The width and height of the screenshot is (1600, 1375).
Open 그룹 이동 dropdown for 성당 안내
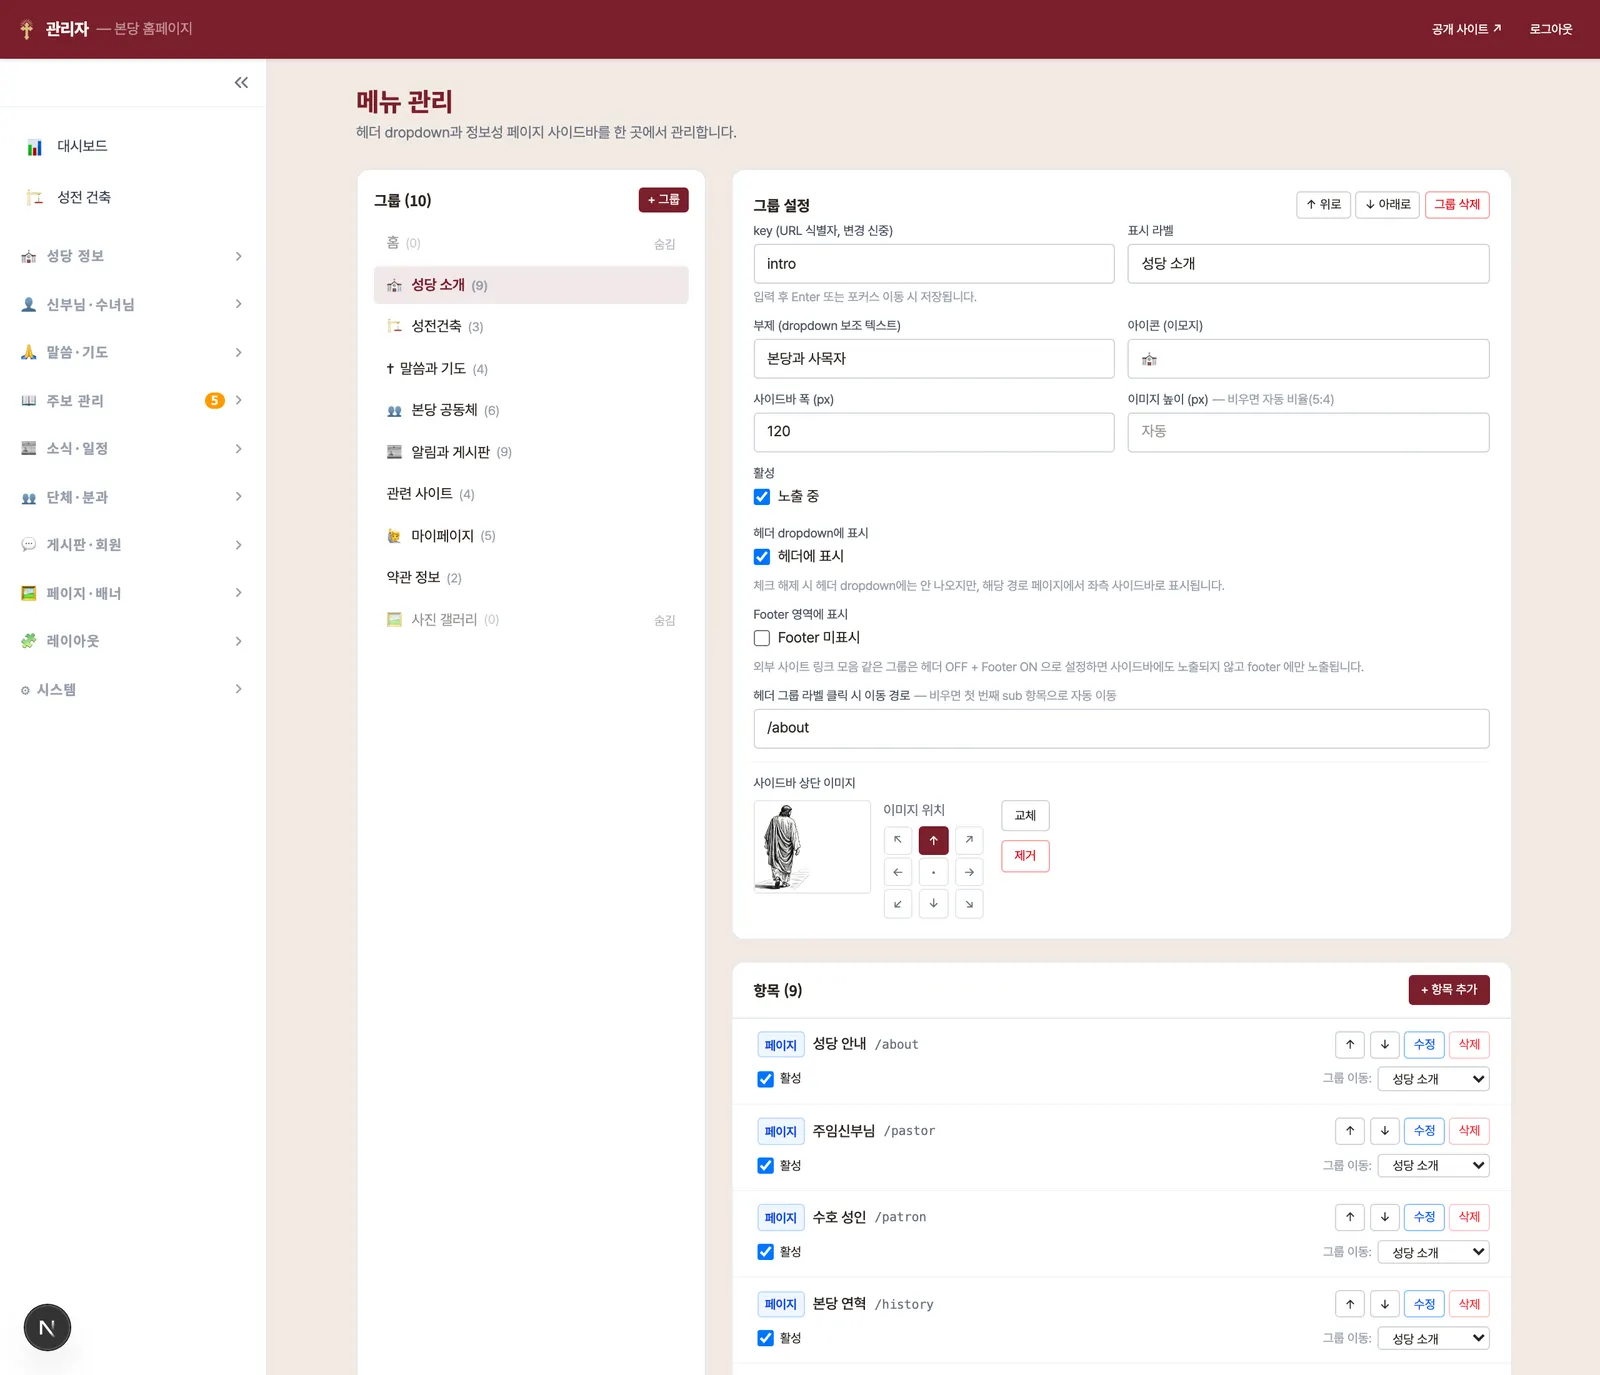1434,1079
